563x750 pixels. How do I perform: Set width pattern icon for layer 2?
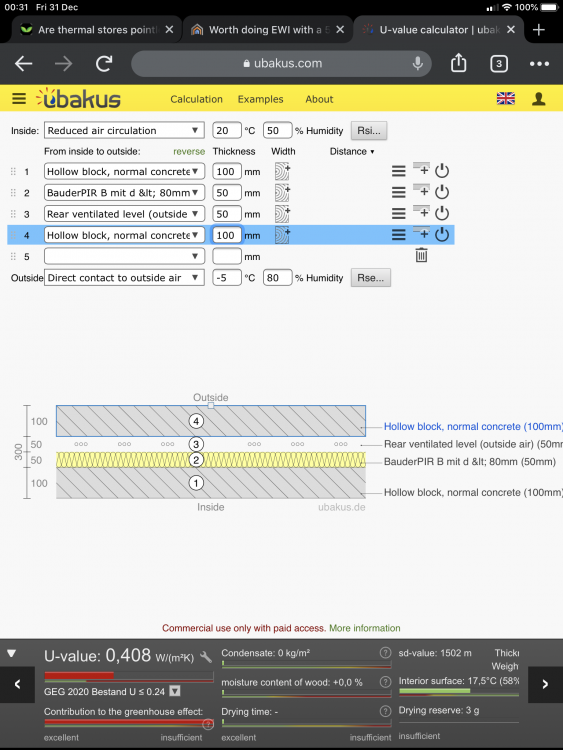click(x=282, y=192)
